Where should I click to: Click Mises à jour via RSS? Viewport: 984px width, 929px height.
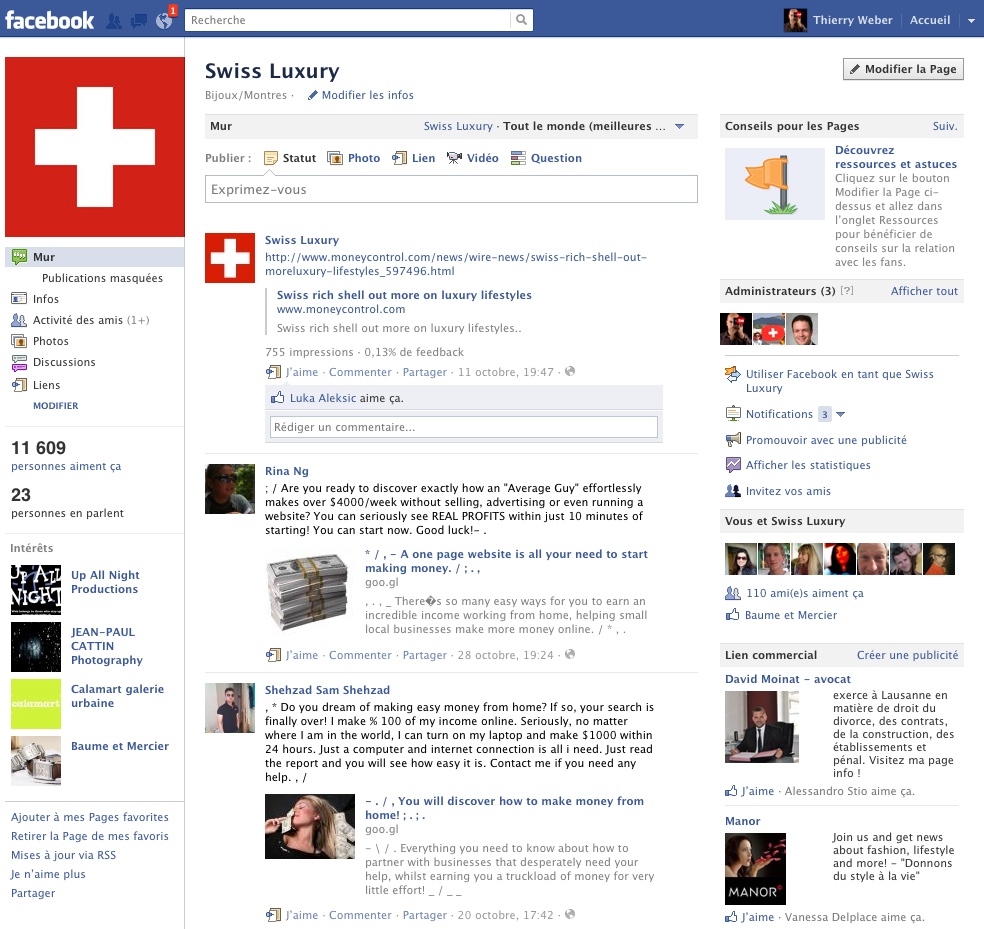point(63,855)
